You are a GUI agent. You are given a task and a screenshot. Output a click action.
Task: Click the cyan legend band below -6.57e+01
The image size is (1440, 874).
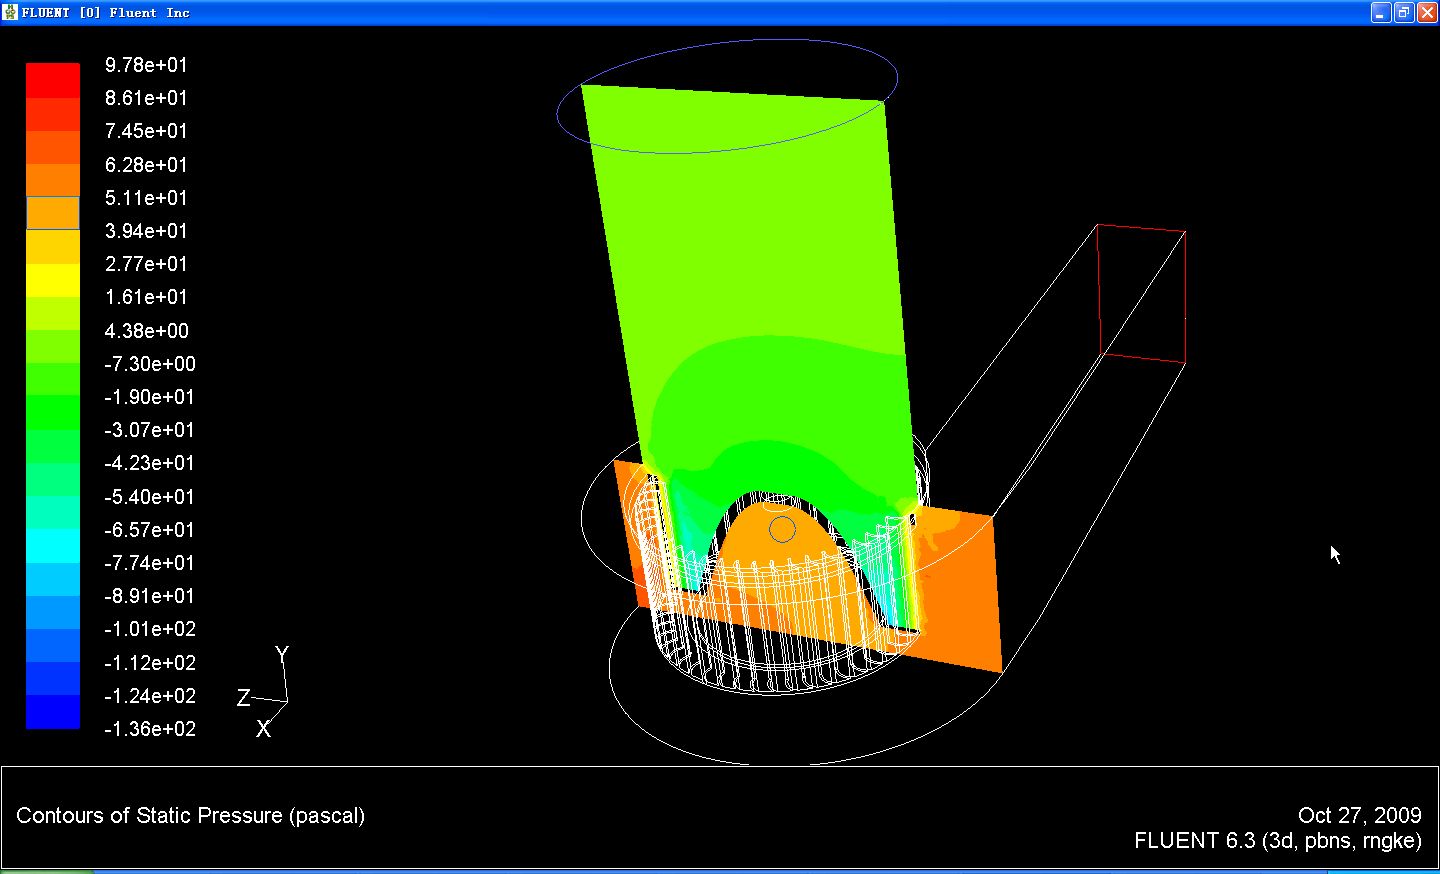(53, 546)
